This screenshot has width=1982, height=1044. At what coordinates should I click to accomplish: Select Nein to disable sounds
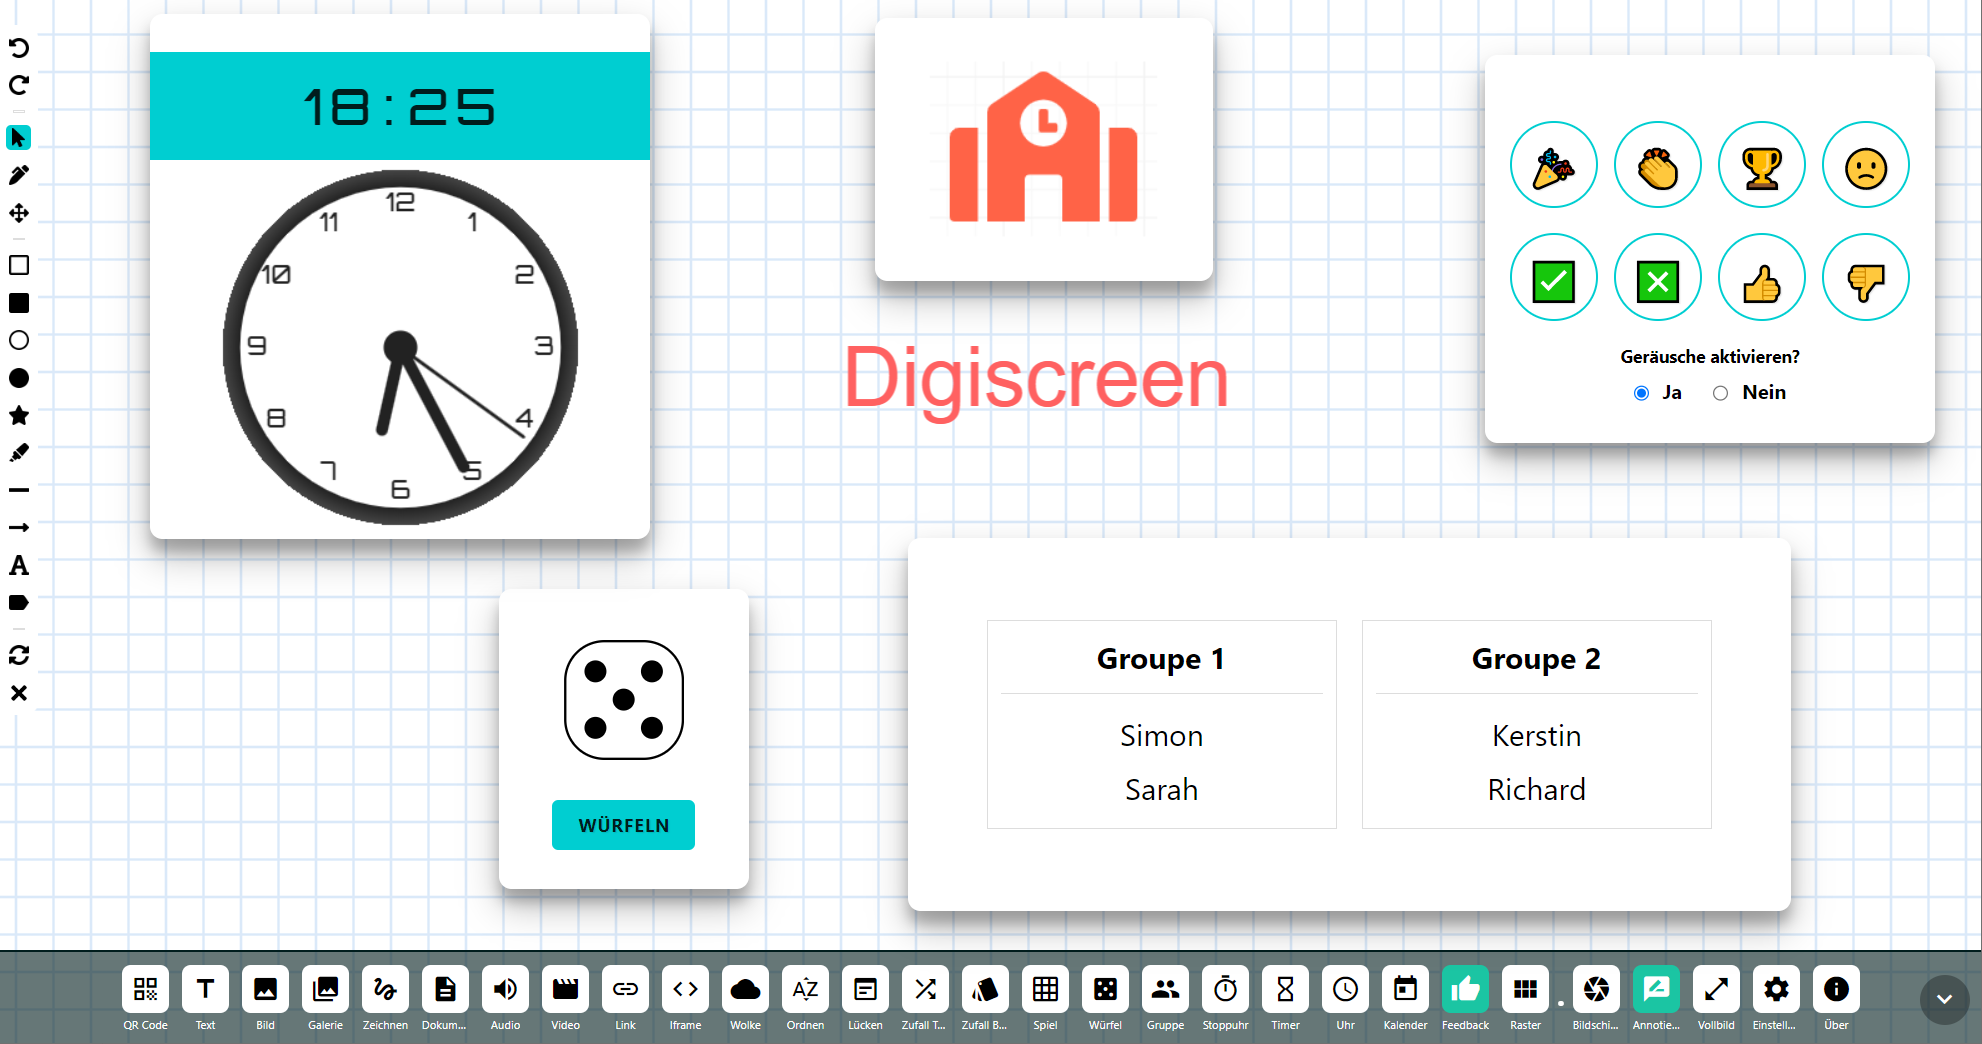point(1720,393)
